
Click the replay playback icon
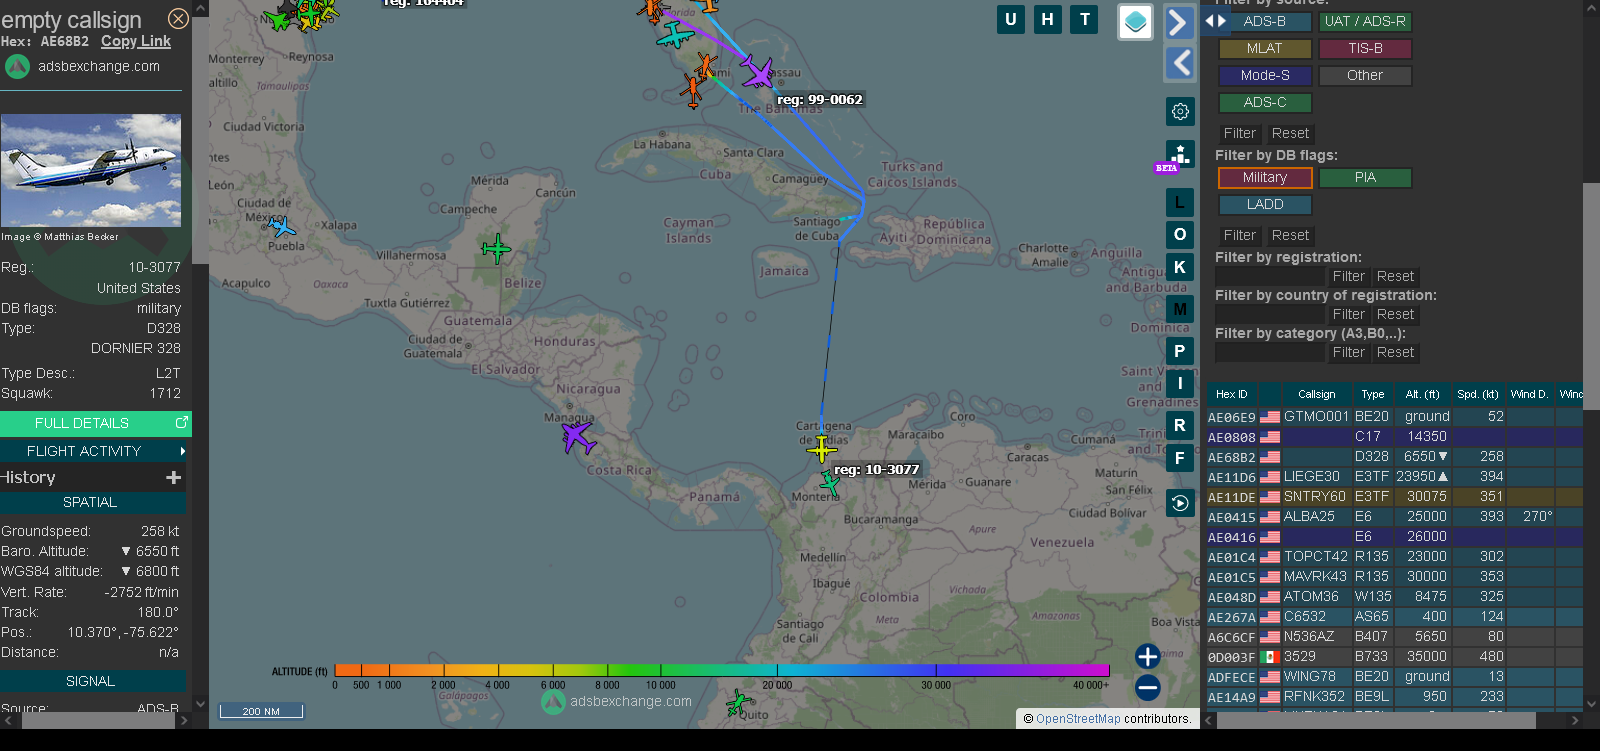[1180, 503]
